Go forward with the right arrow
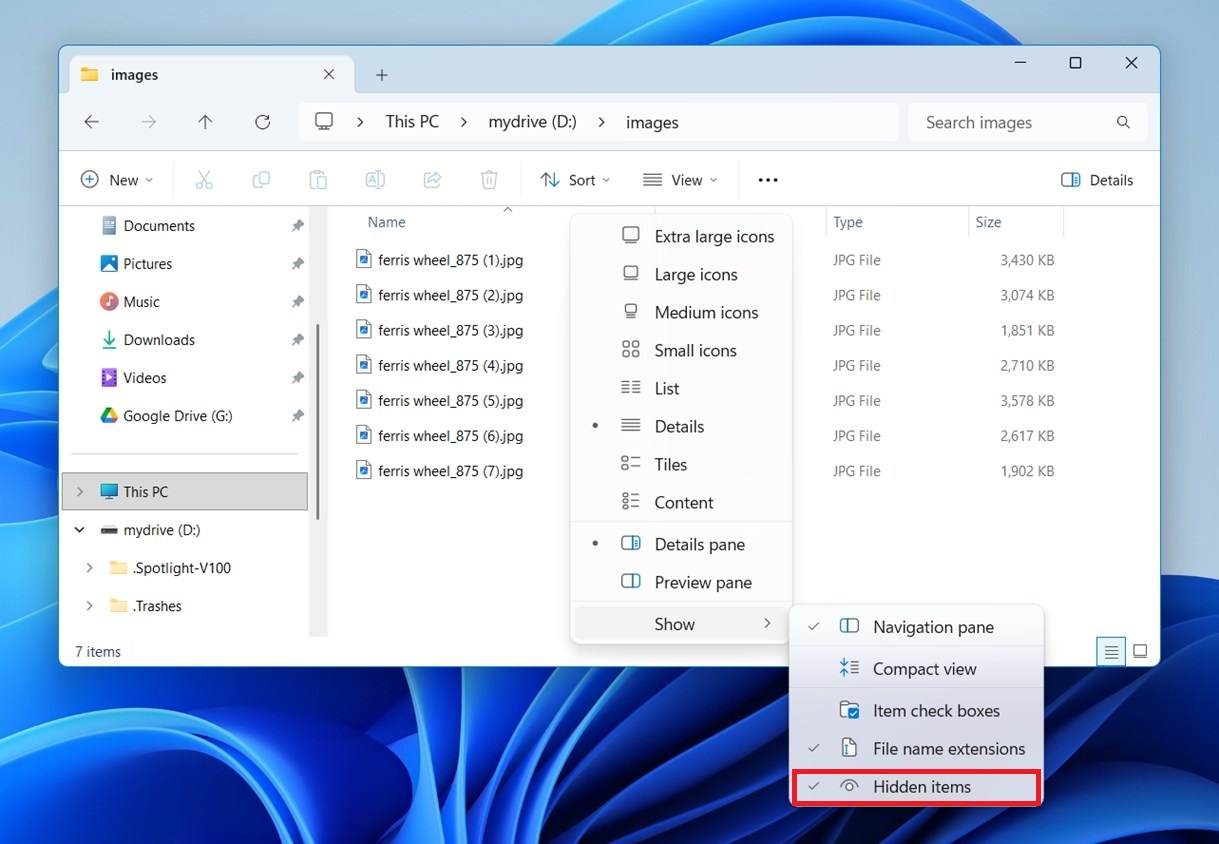 click(149, 122)
